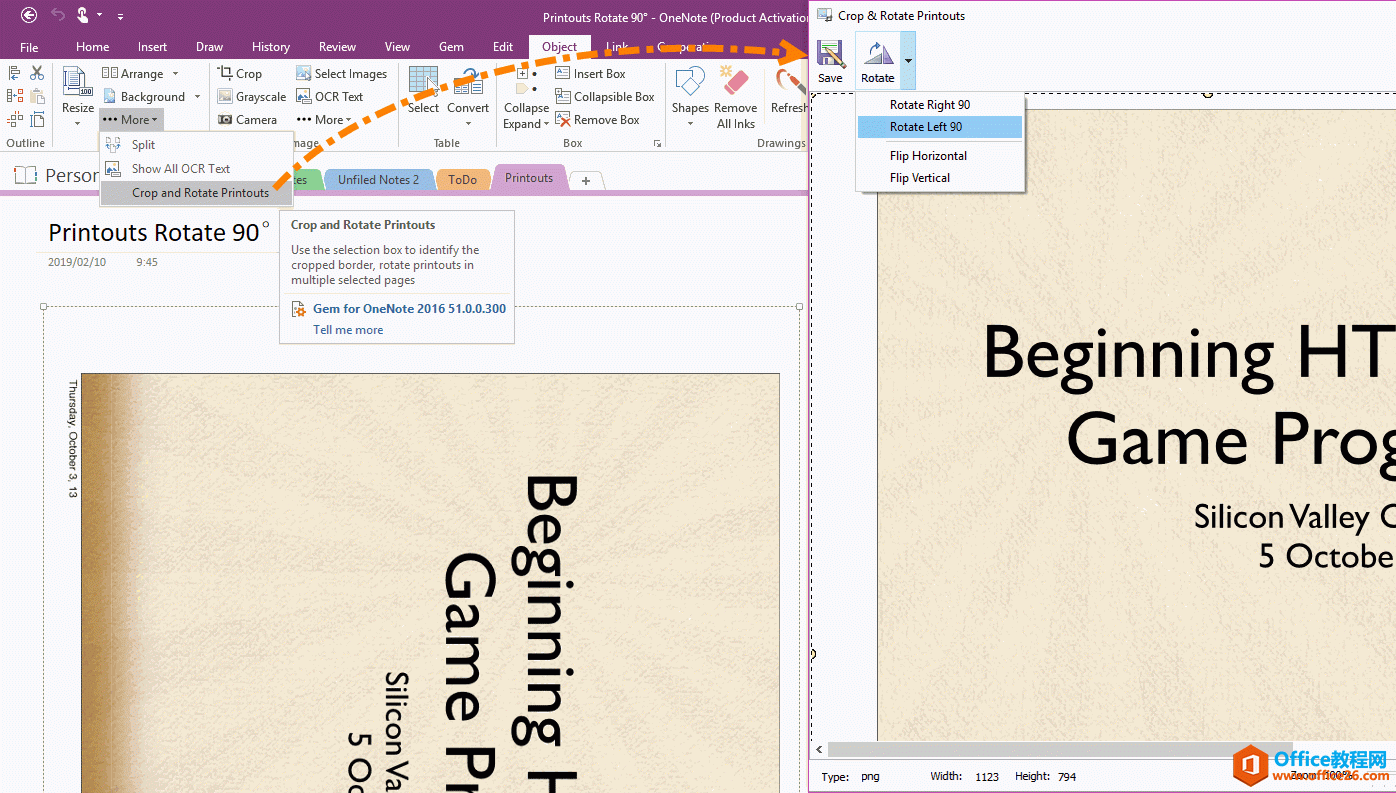Viewport: 1396px width, 793px height.
Task: Select Rotate Left 90
Action: (x=940, y=126)
